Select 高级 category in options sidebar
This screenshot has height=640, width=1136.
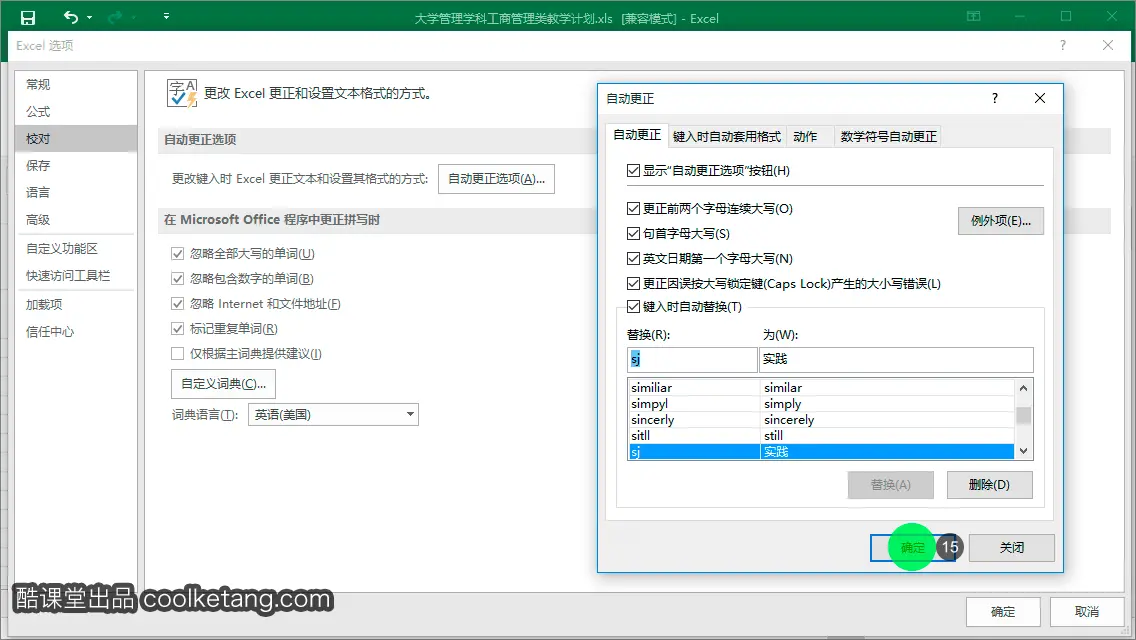coord(75,220)
